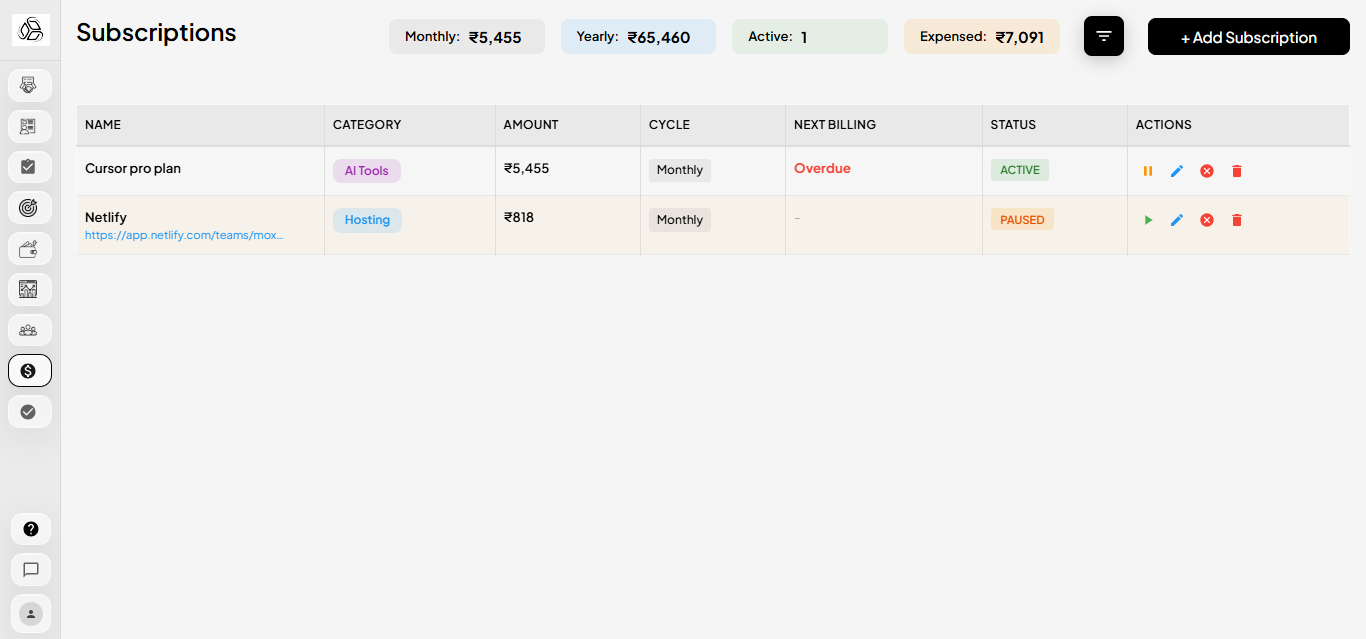Open the help menu via the question mark icon
The width and height of the screenshot is (1366, 639).
30,528
